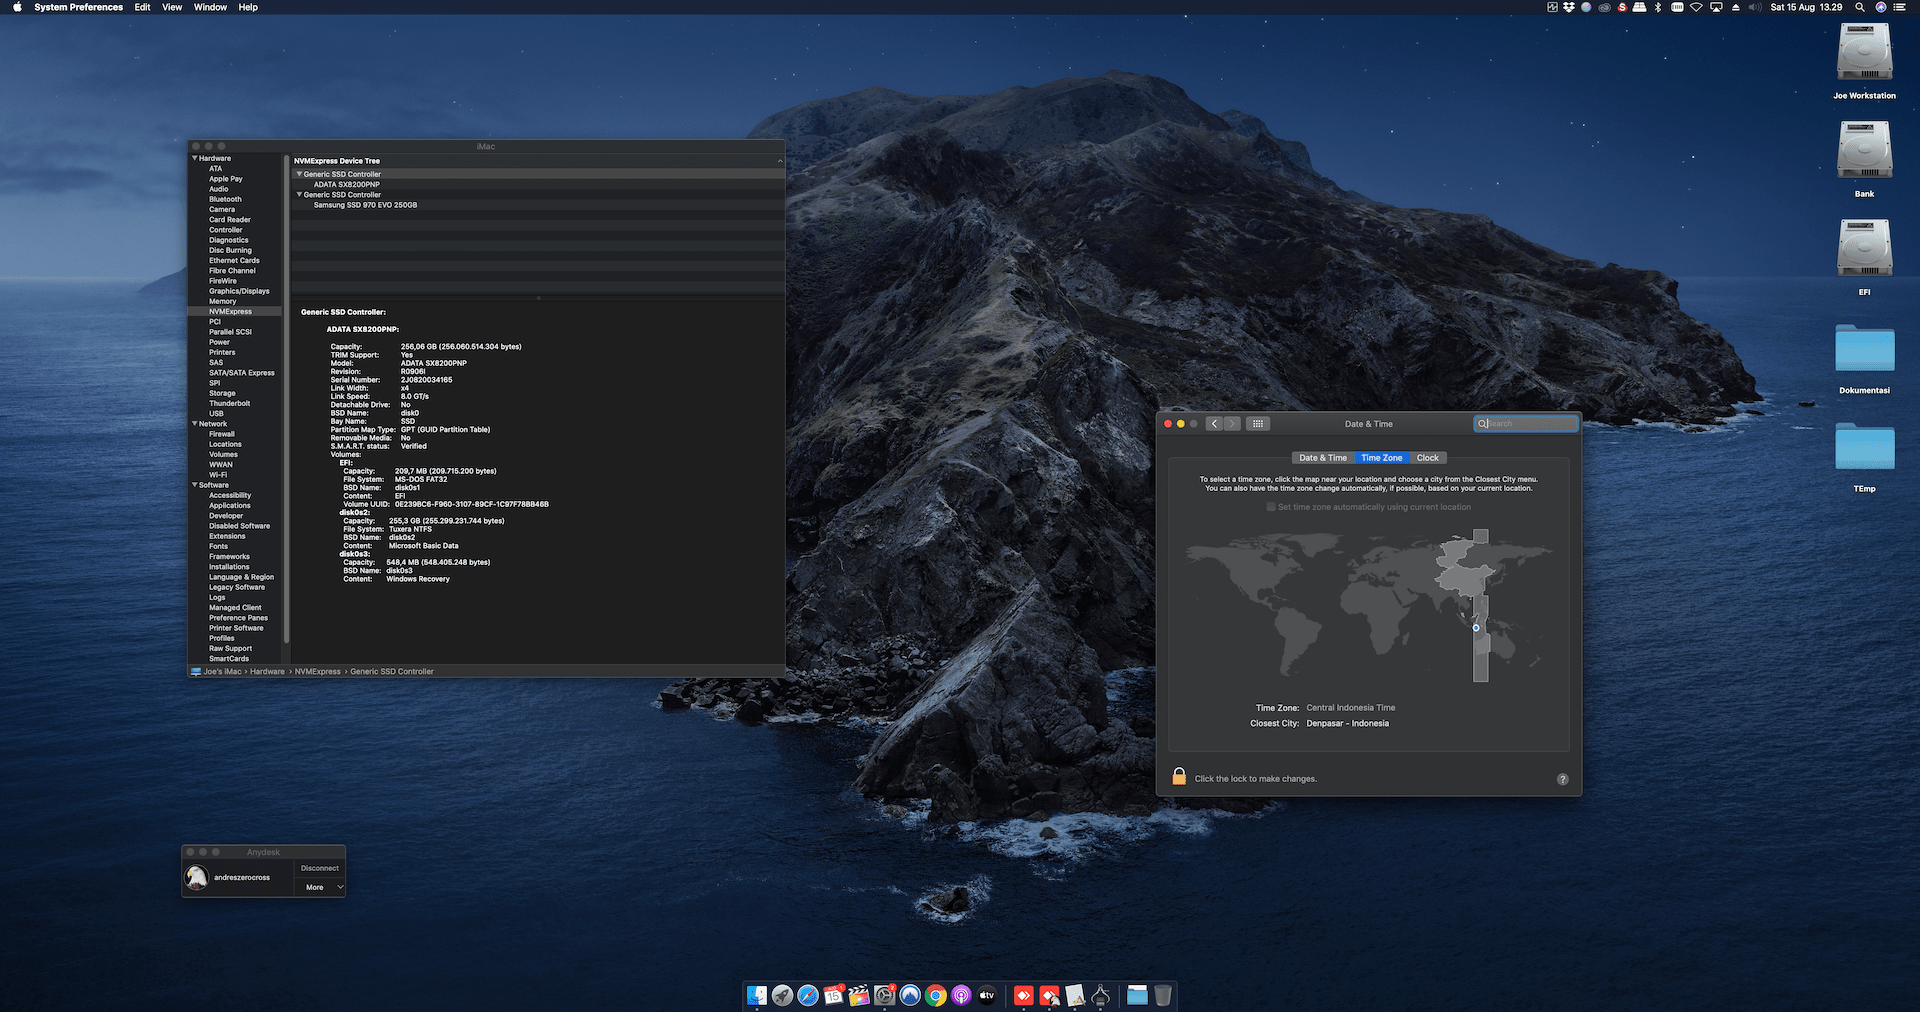Viewport: 1920px width, 1012px height.
Task: Select Memory in the Hardware sidebar
Action: pyautogui.click(x=222, y=301)
